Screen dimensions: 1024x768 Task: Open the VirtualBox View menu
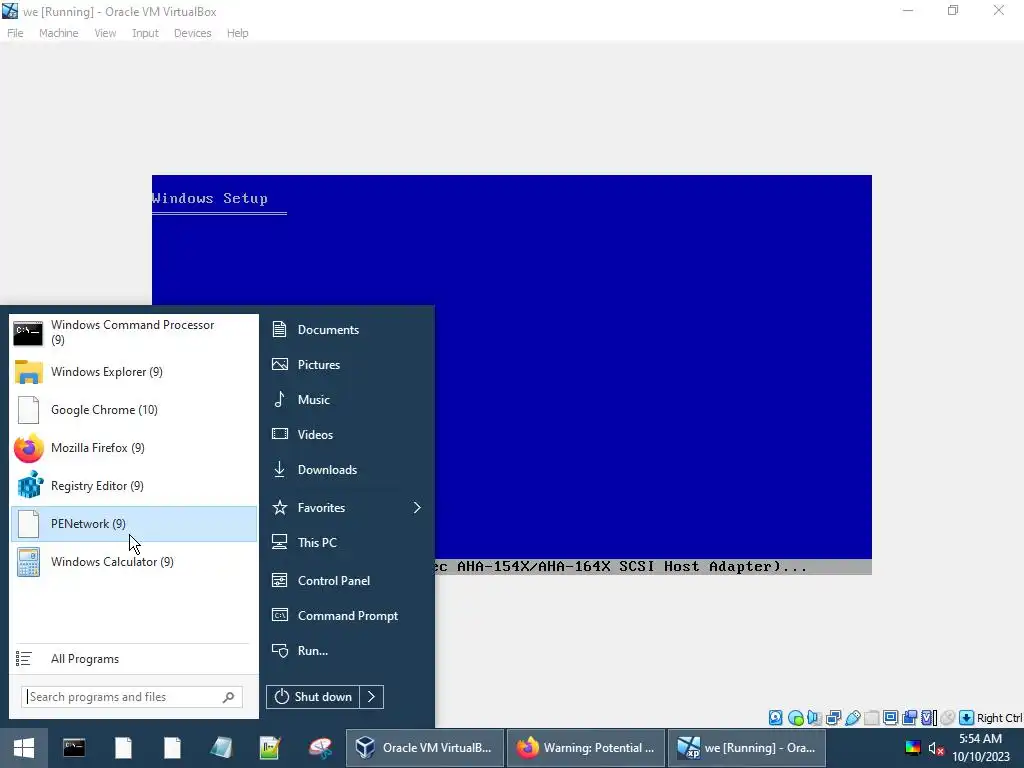(105, 33)
